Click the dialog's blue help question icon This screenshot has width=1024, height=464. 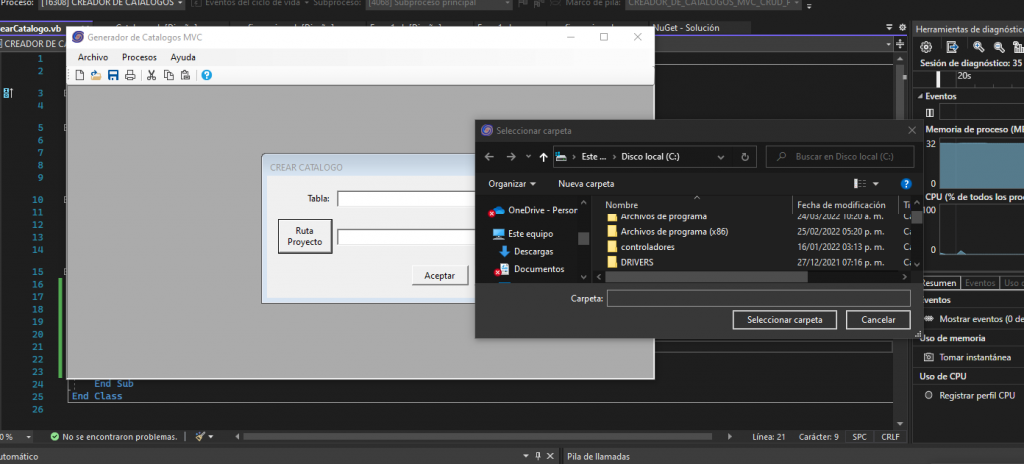pyautogui.click(x=905, y=184)
